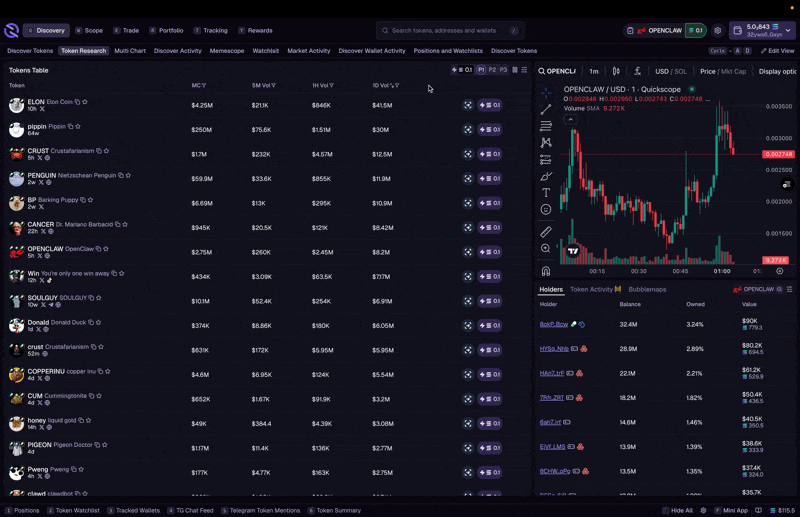This screenshot has height=517, width=800.
Task: Select the P2 preset
Action: (x=492, y=70)
